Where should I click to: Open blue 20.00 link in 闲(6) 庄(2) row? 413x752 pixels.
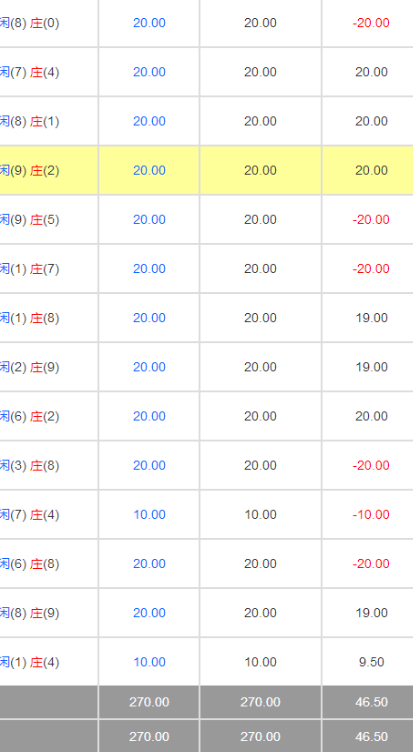point(149,416)
